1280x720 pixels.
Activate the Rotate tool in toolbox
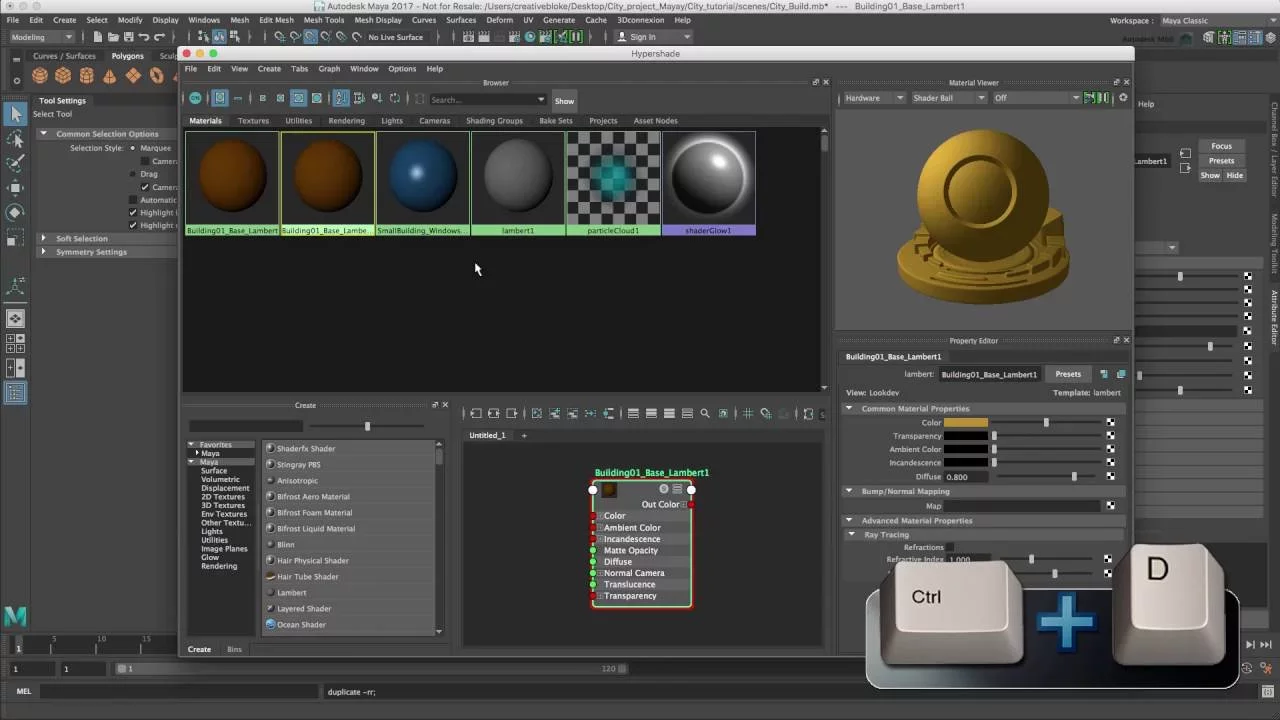point(15,212)
